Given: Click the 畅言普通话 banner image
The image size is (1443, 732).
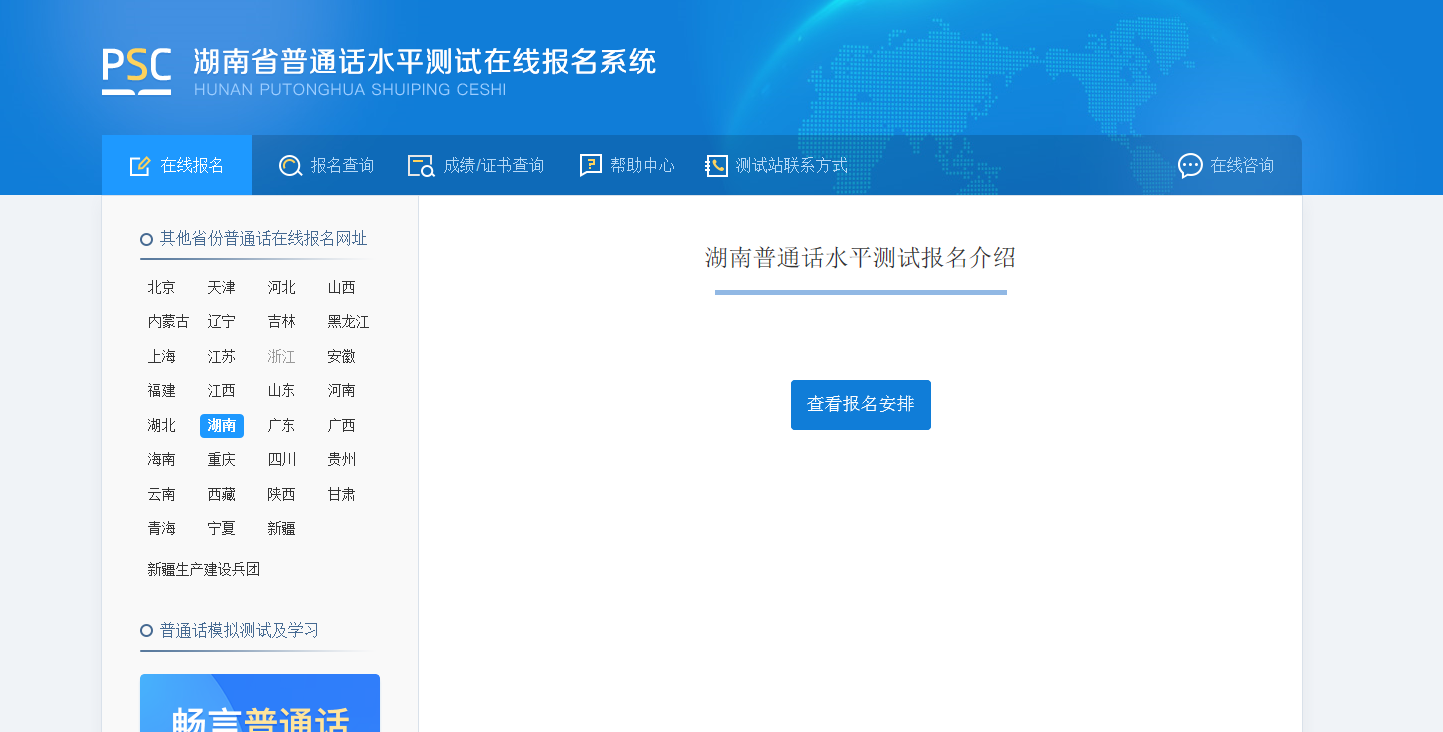Looking at the screenshot, I should [x=260, y=704].
